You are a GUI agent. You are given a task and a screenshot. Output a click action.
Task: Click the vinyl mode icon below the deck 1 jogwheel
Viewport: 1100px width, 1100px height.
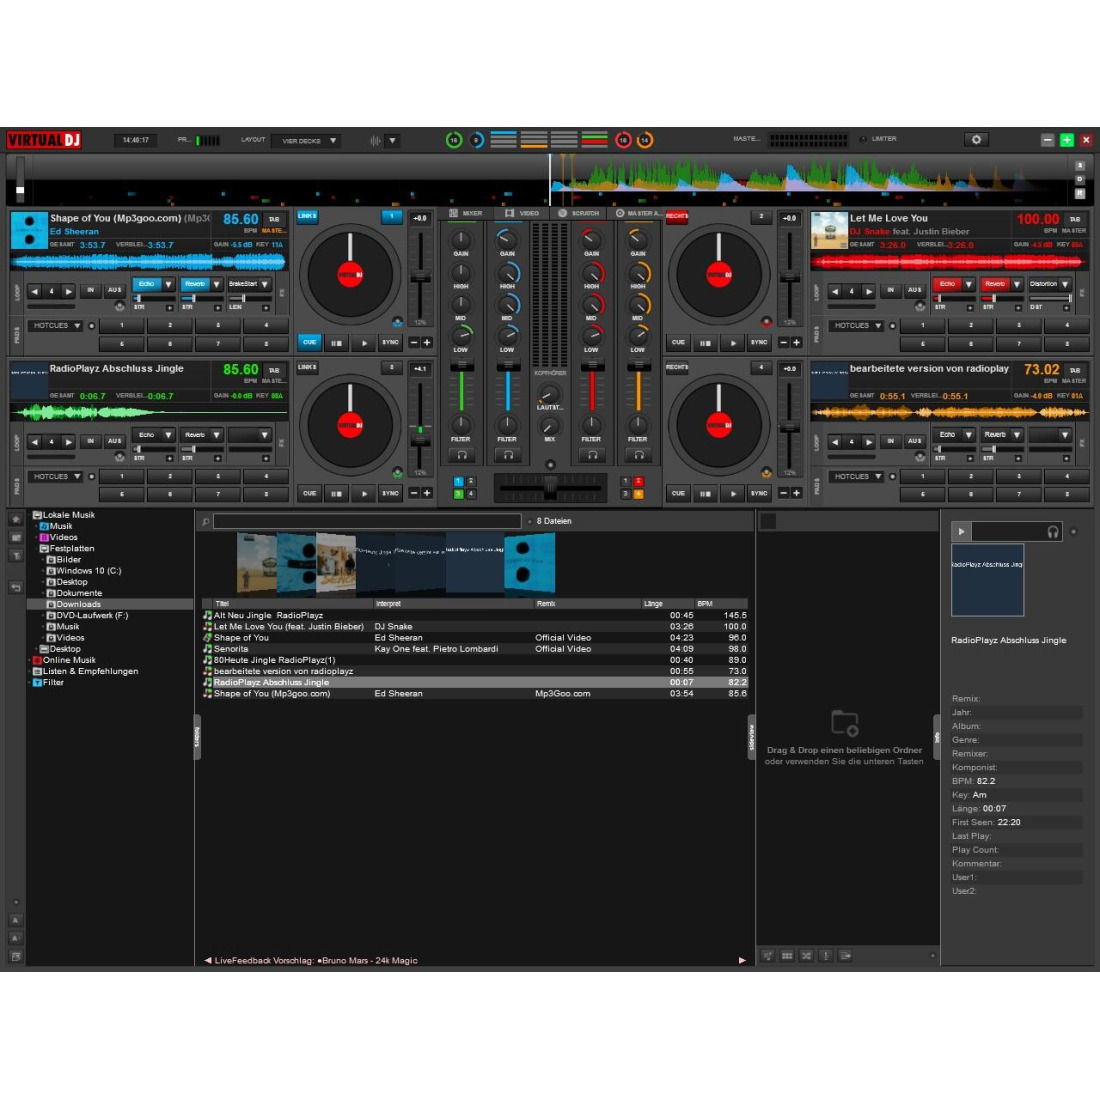point(397,322)
